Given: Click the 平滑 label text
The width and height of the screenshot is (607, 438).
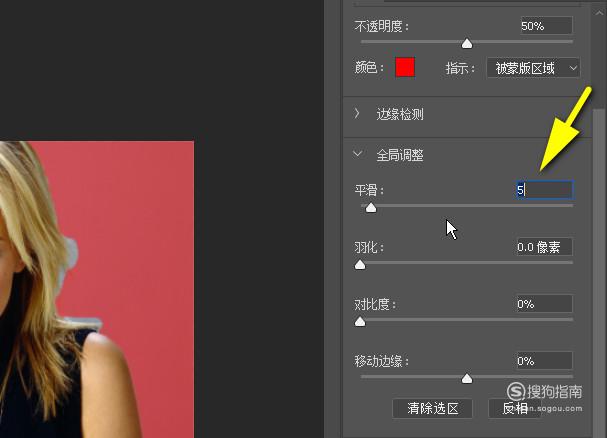Looking at the screenshot, I should coord(369,190).
